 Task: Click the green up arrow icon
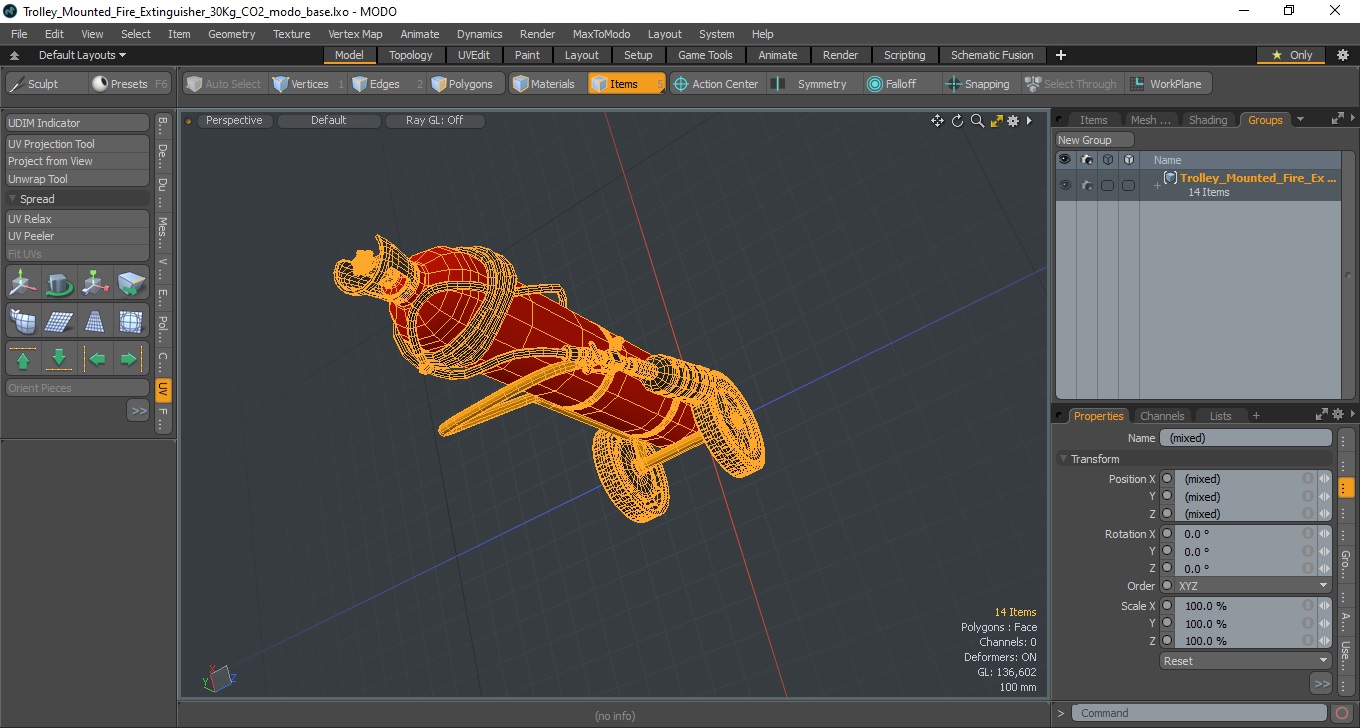pyautogui.click(x=24, y=358)
